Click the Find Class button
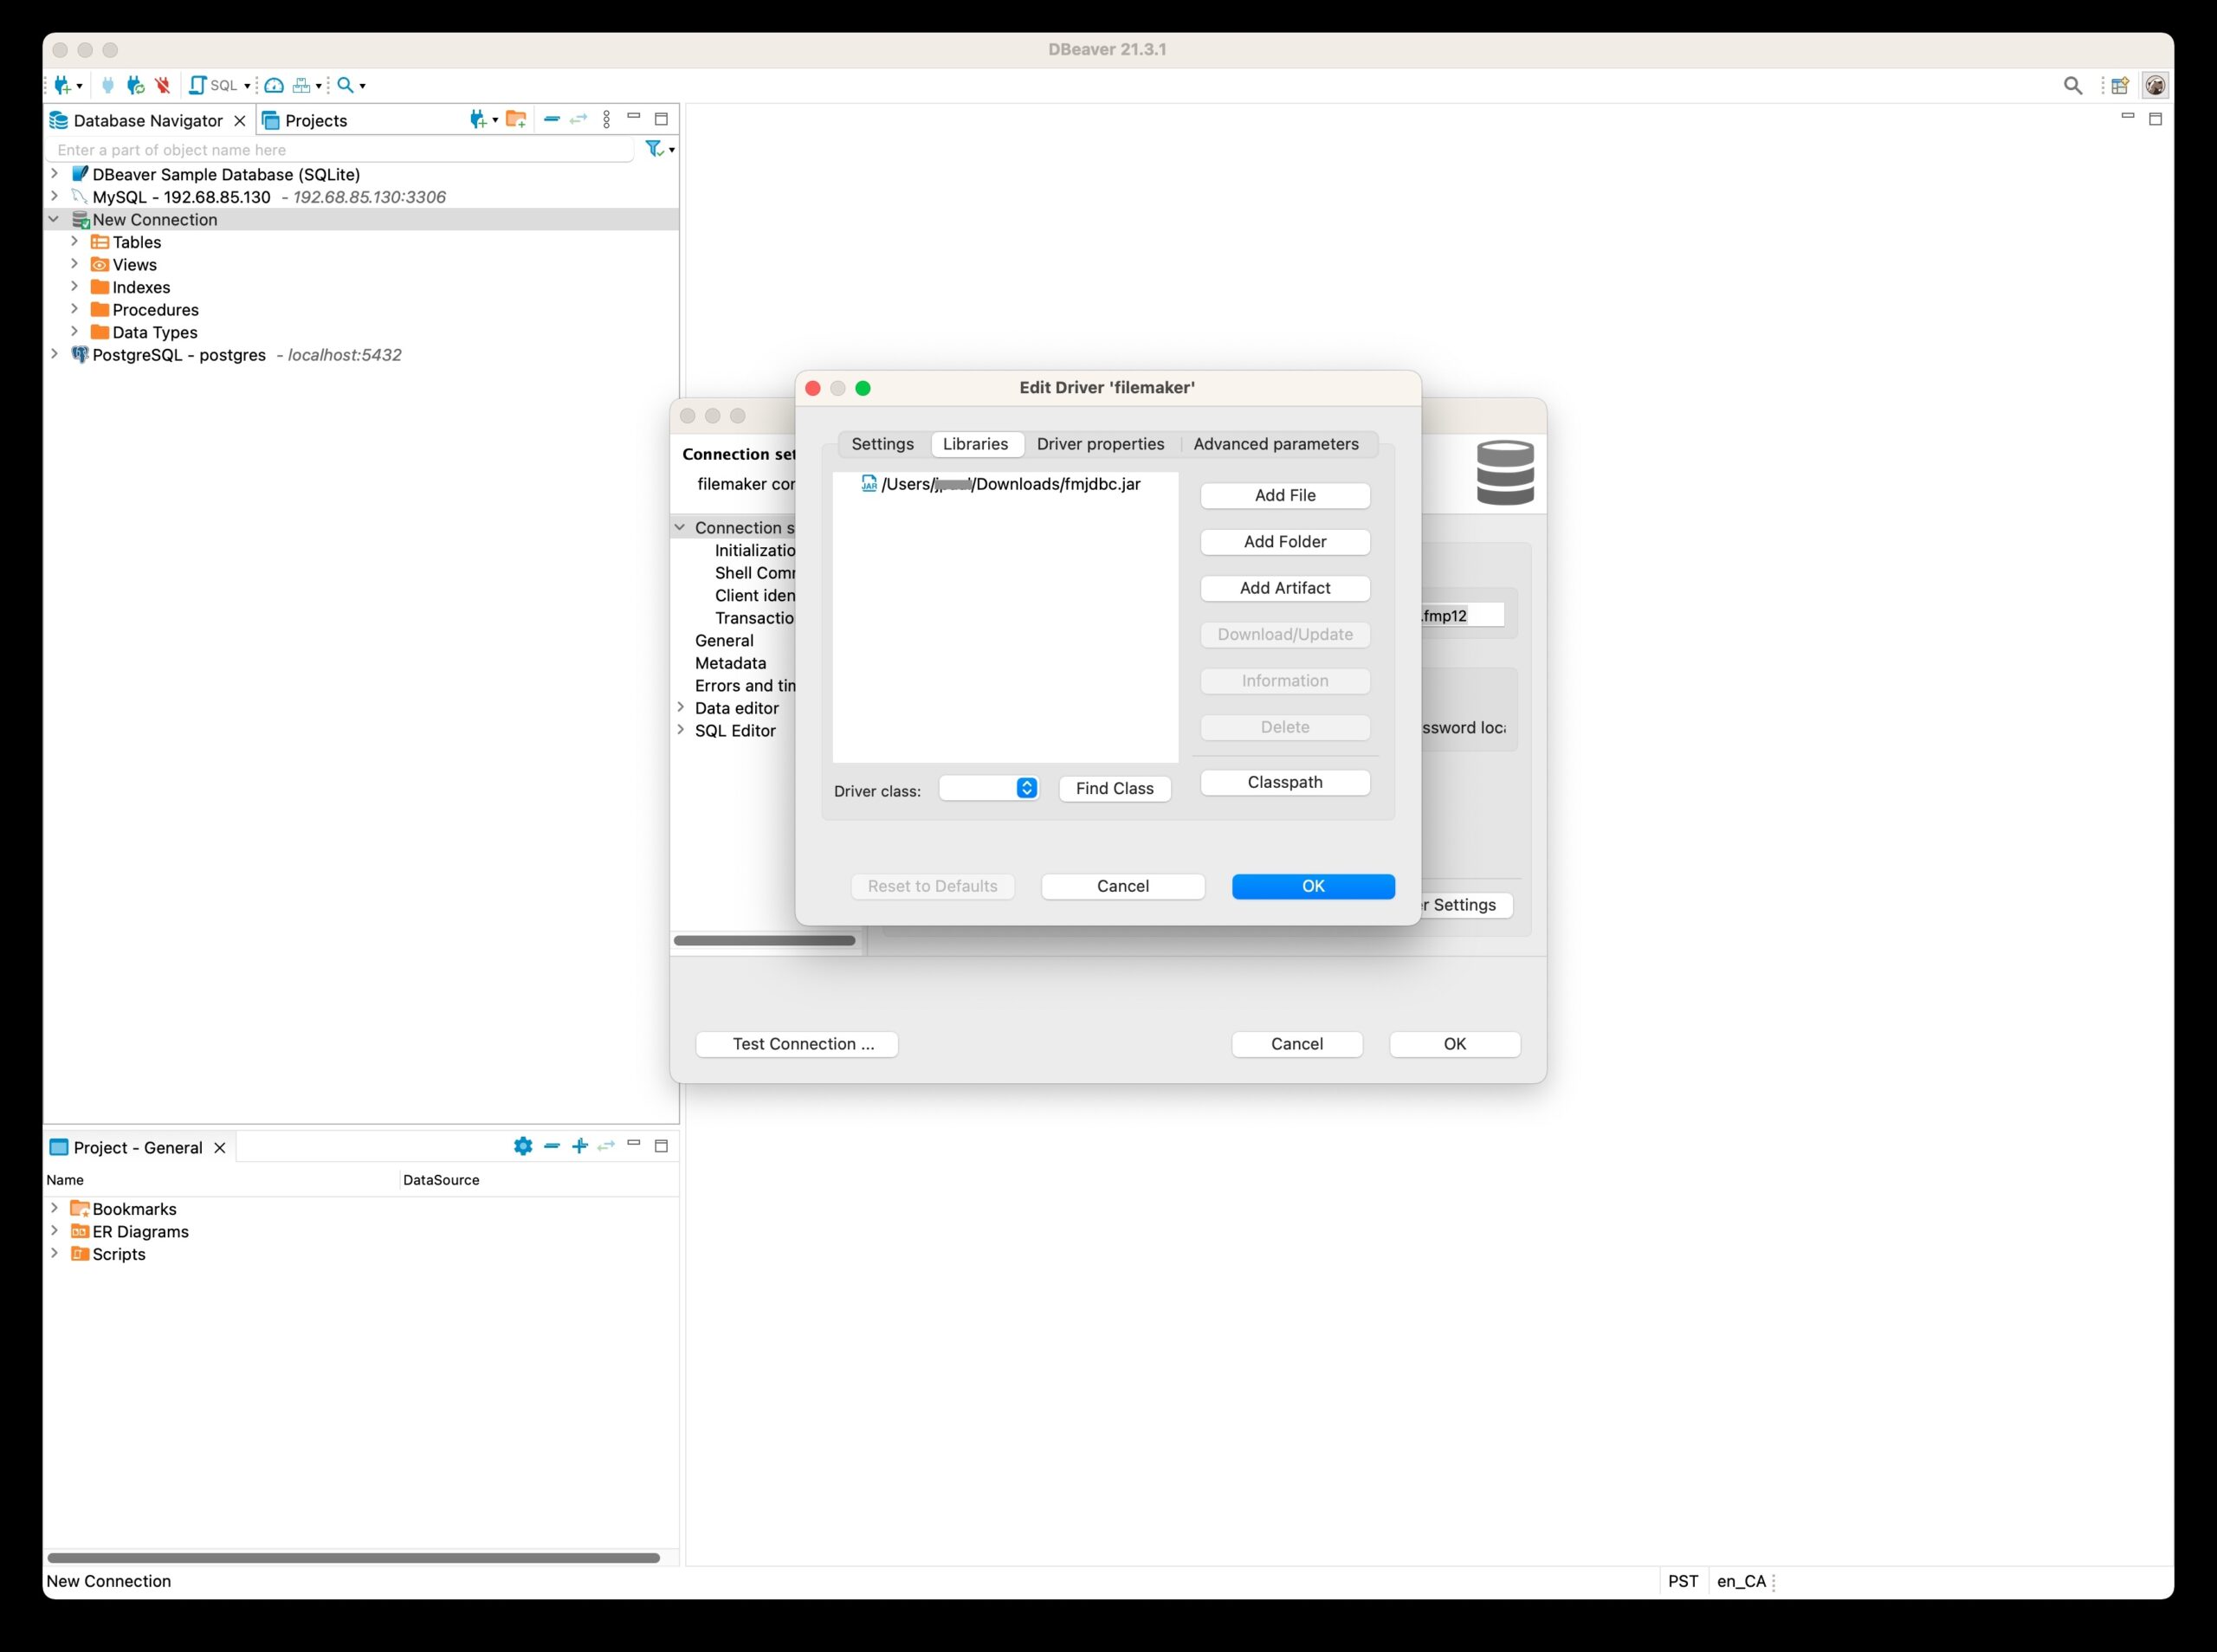Image resolution: width=2217 pixels, height=1652 pixels. coord(1115,788)
